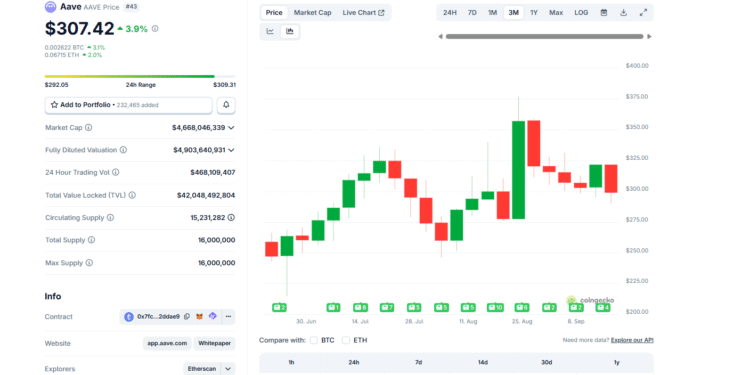Screen dimensions: 750x375
Task: Open the Explorers dropdown arrow
Action: click(x=228, y=369)
